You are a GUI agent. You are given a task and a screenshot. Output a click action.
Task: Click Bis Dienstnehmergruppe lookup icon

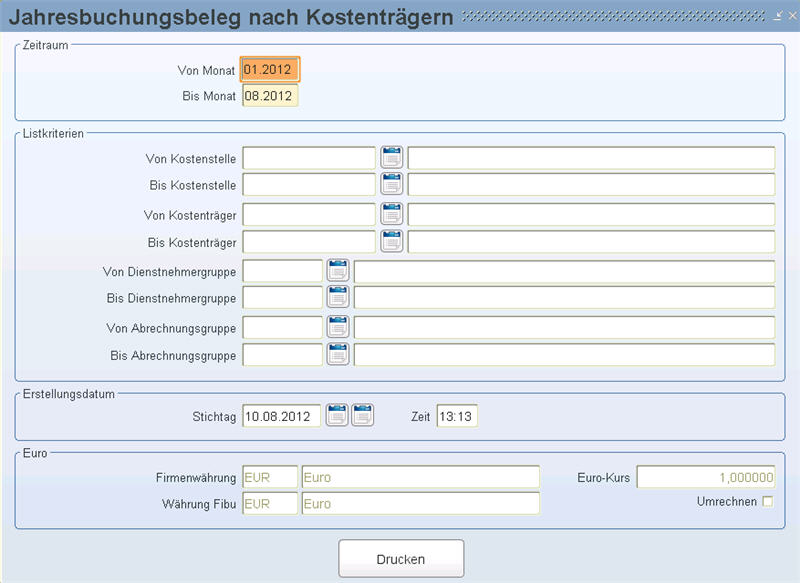point(338,298)
